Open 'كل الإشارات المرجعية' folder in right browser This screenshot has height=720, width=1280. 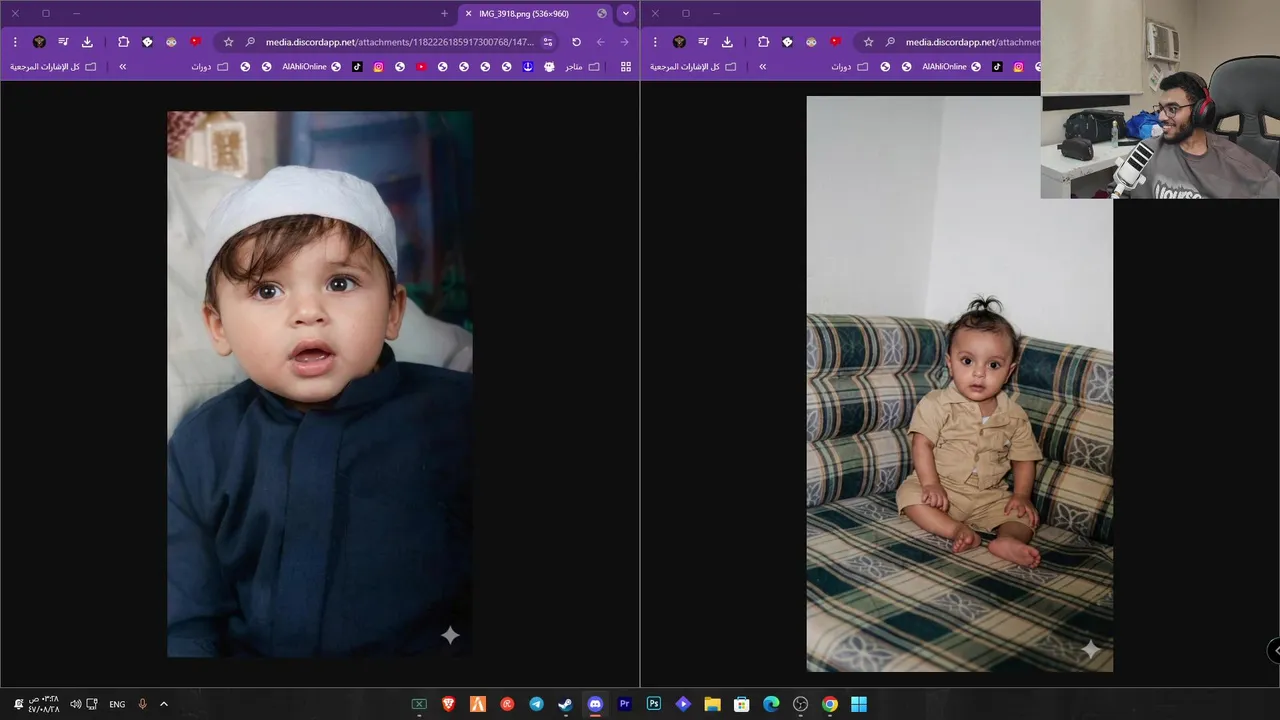tap(693, 66)
